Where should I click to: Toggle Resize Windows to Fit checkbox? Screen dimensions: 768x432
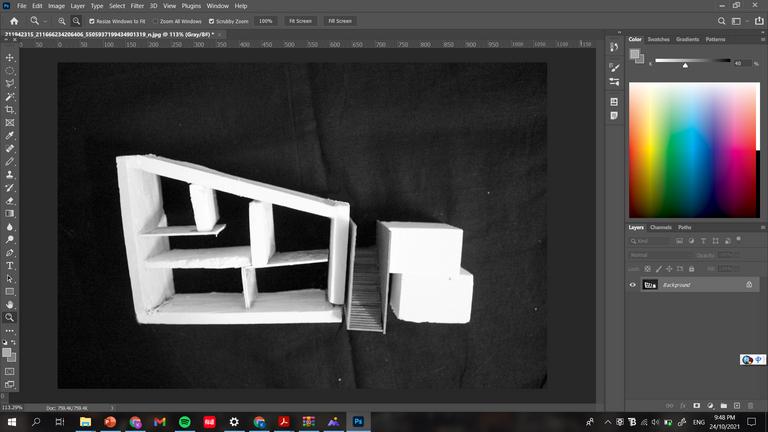[x=92, y=21]
